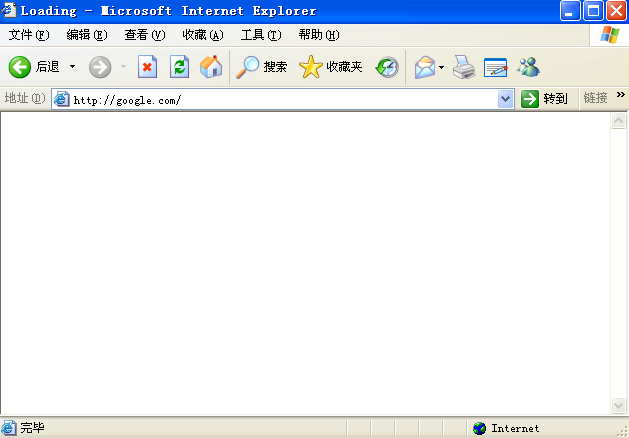Viewport: 629px width, 438px height.
Task: Open the Edit page icon
Action: tap(496, 67)
